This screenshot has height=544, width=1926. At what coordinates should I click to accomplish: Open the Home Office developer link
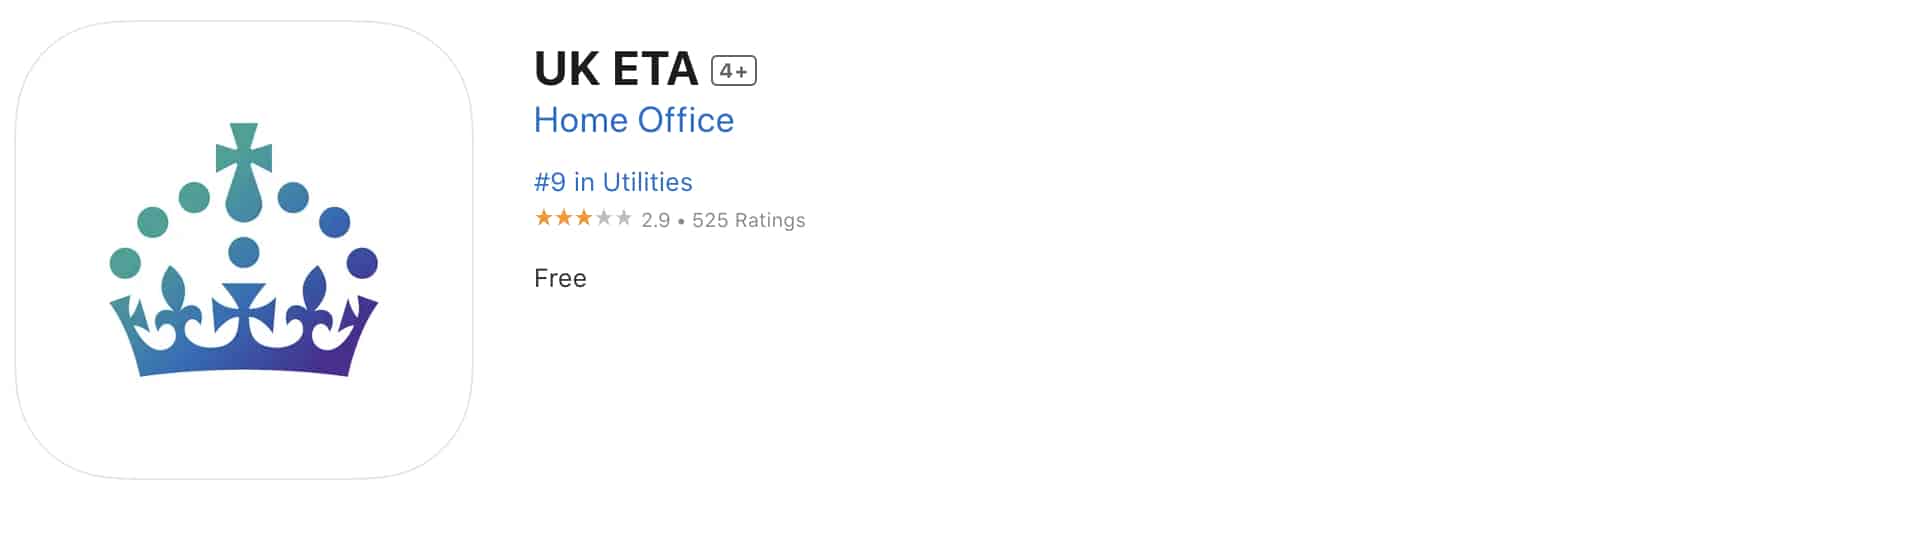pyautogui.click(x=634, y=120)
